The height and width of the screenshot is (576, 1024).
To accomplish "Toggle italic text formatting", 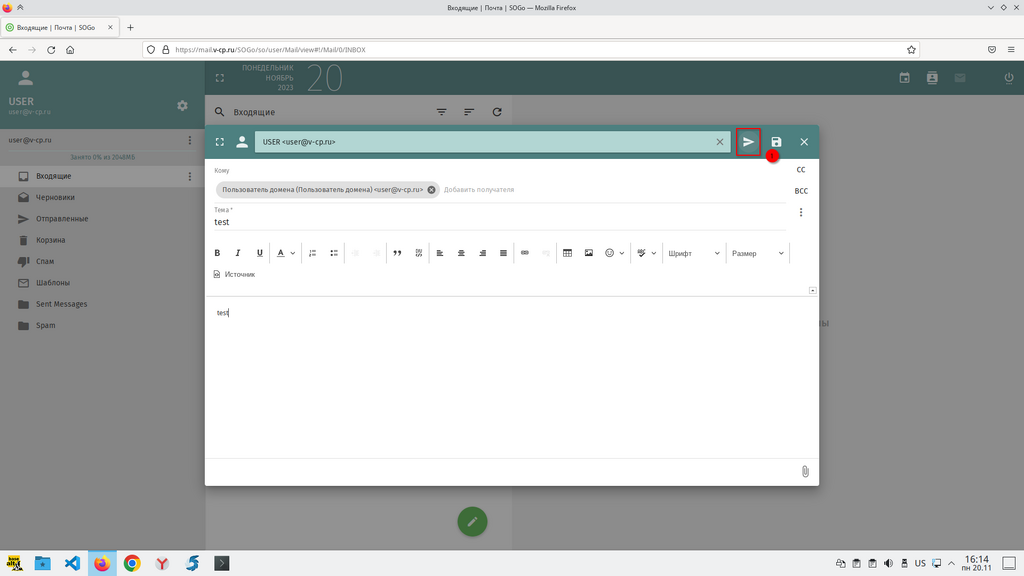I will 238,253.
